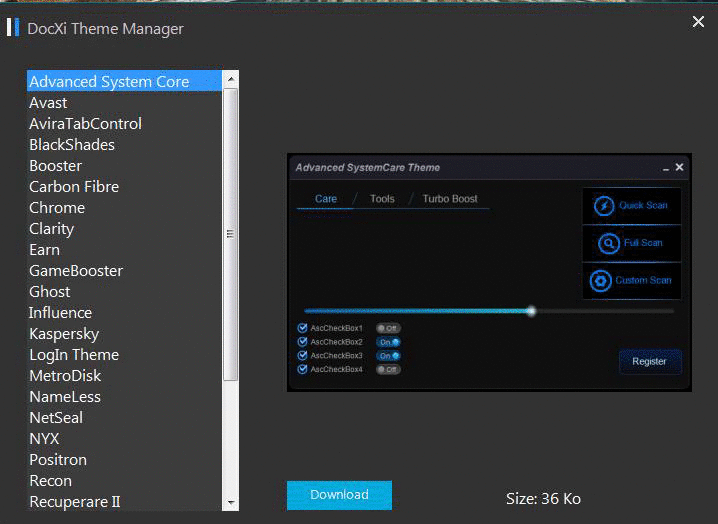The height and width of the screenshot is (524, 718).
Task: Select the Ghost theme
Action: (125, 292)
